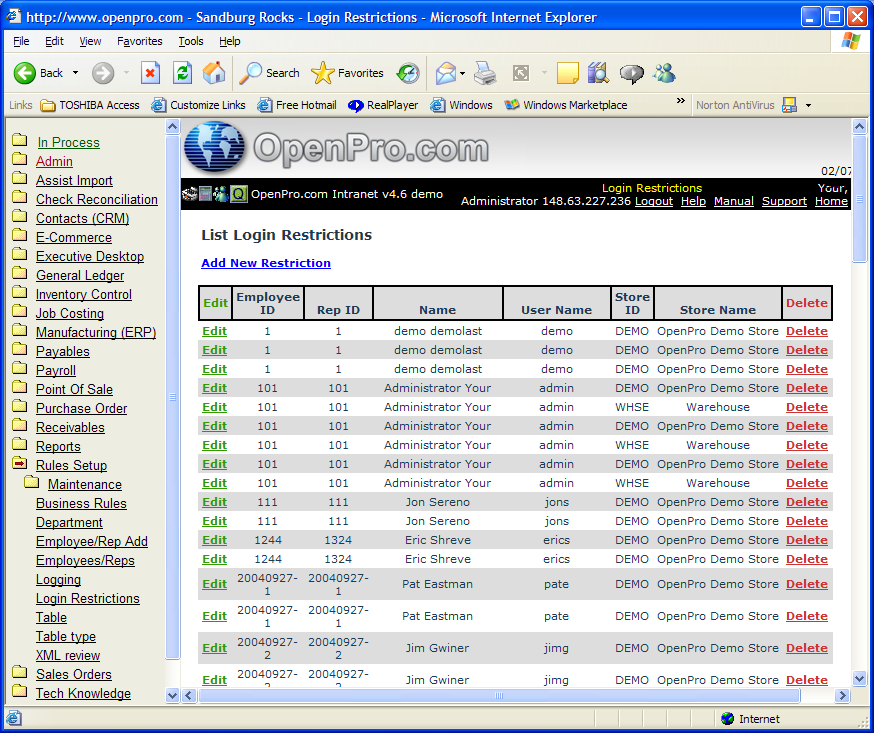
Task: Click the Rules Setup open folder icon
Action: [20, 464]
